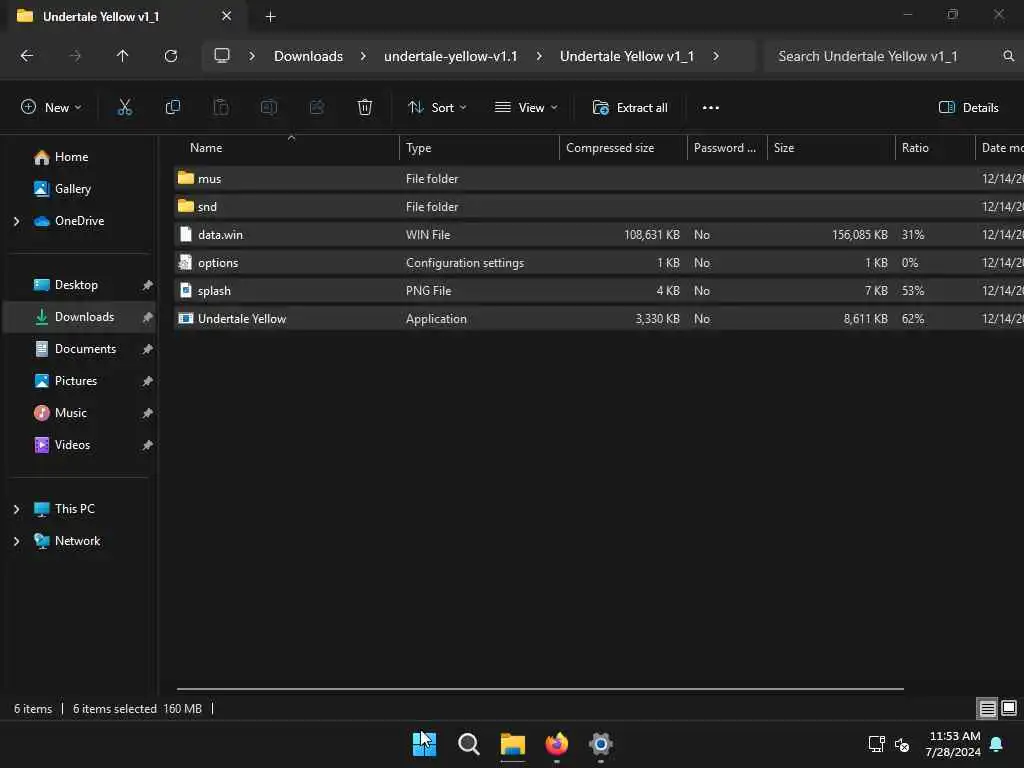Open Pictures in the sidebar
Image resolution: width=1024 pixels, height=768 pixels.
(x=76, y=381)
